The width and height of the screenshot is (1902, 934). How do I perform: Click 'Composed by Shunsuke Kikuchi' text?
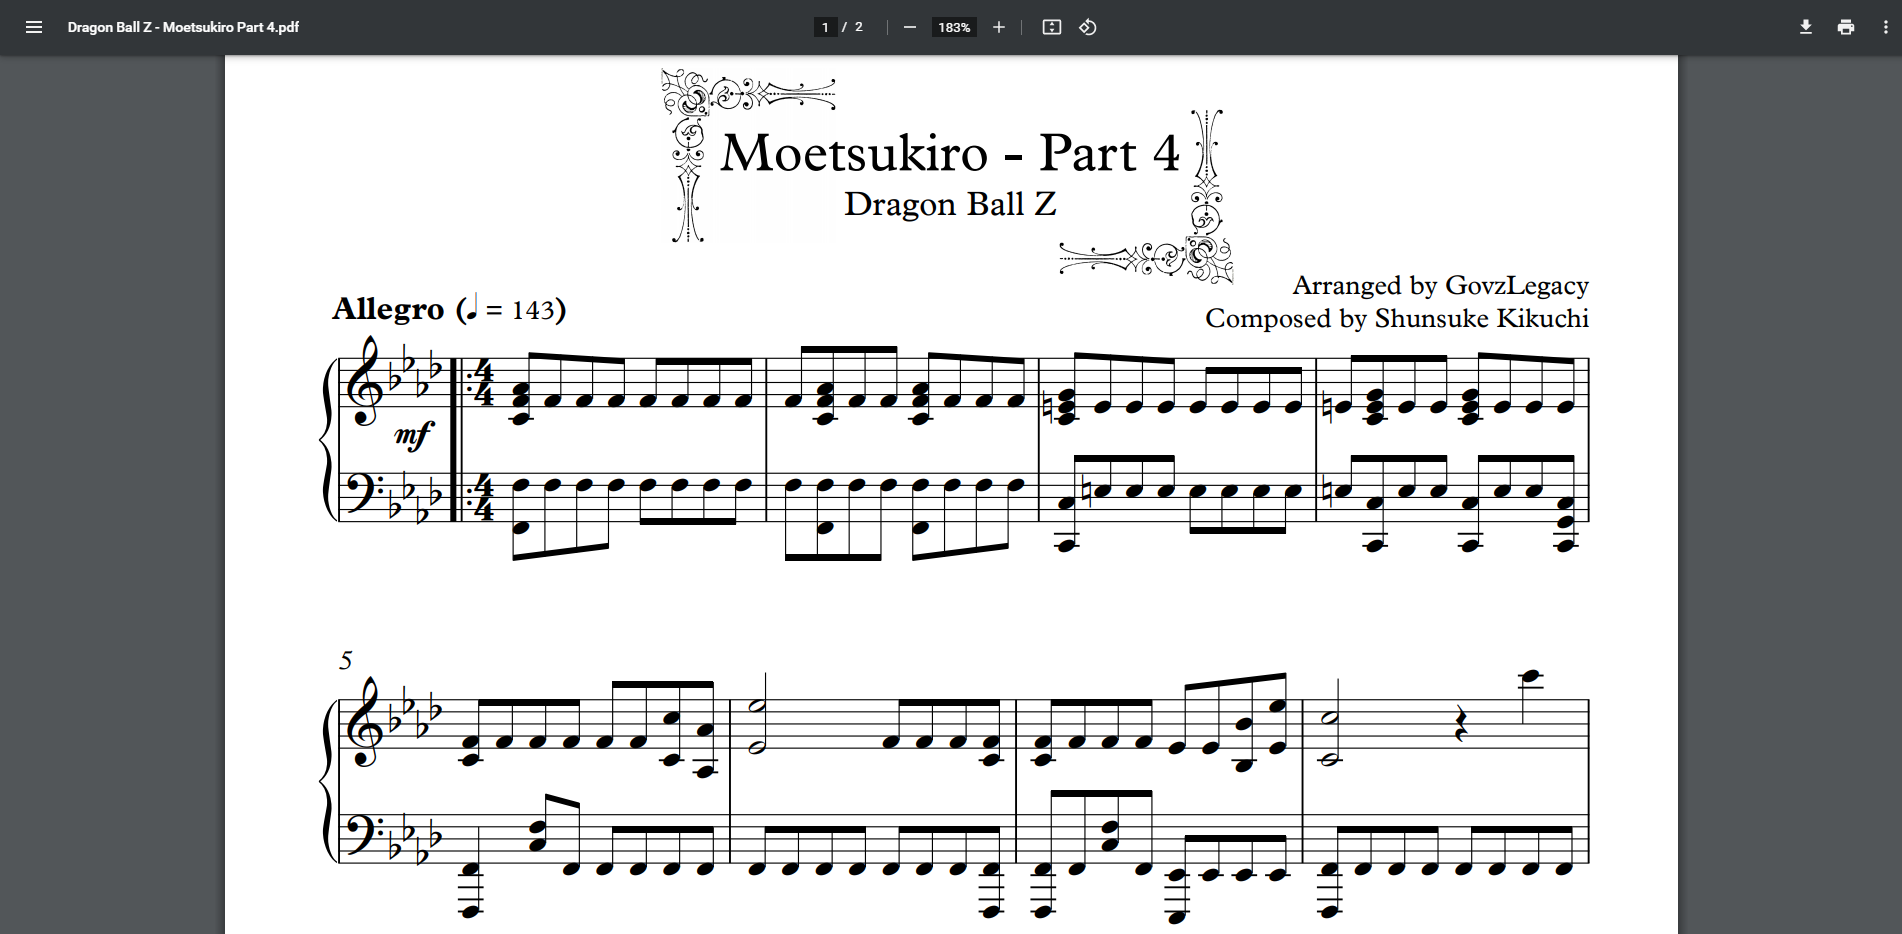point(1396,319)
